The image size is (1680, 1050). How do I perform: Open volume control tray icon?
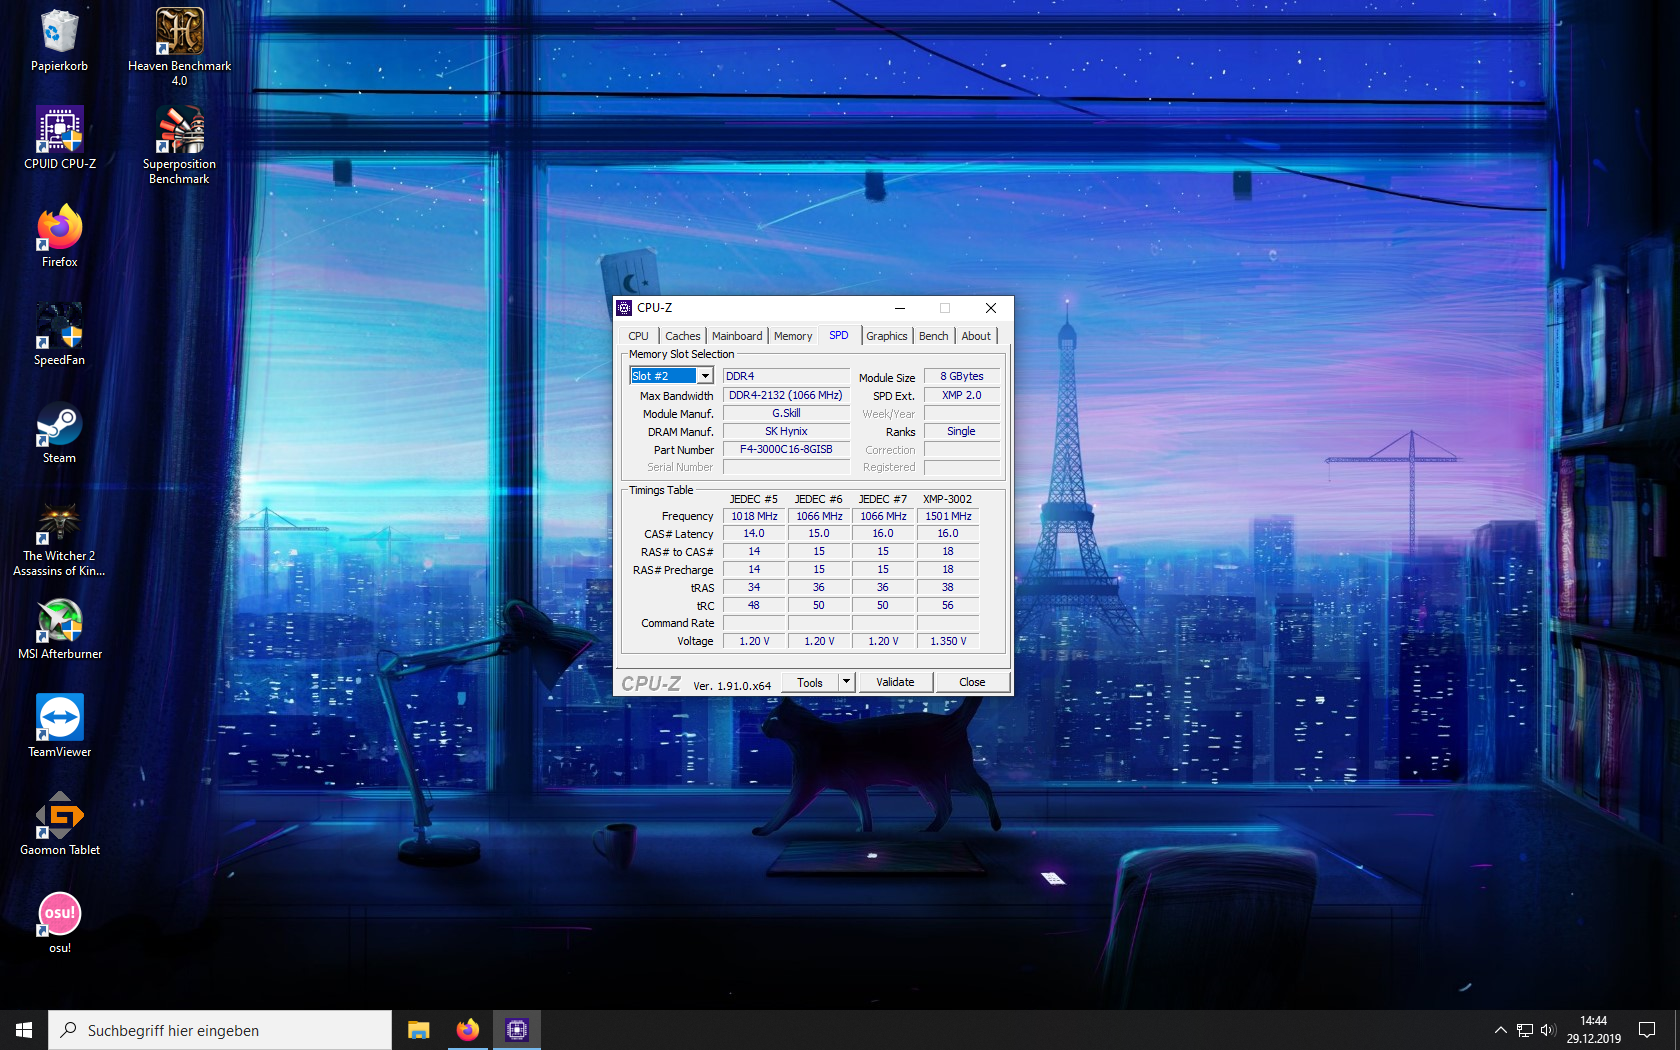coord(1548,1030)
